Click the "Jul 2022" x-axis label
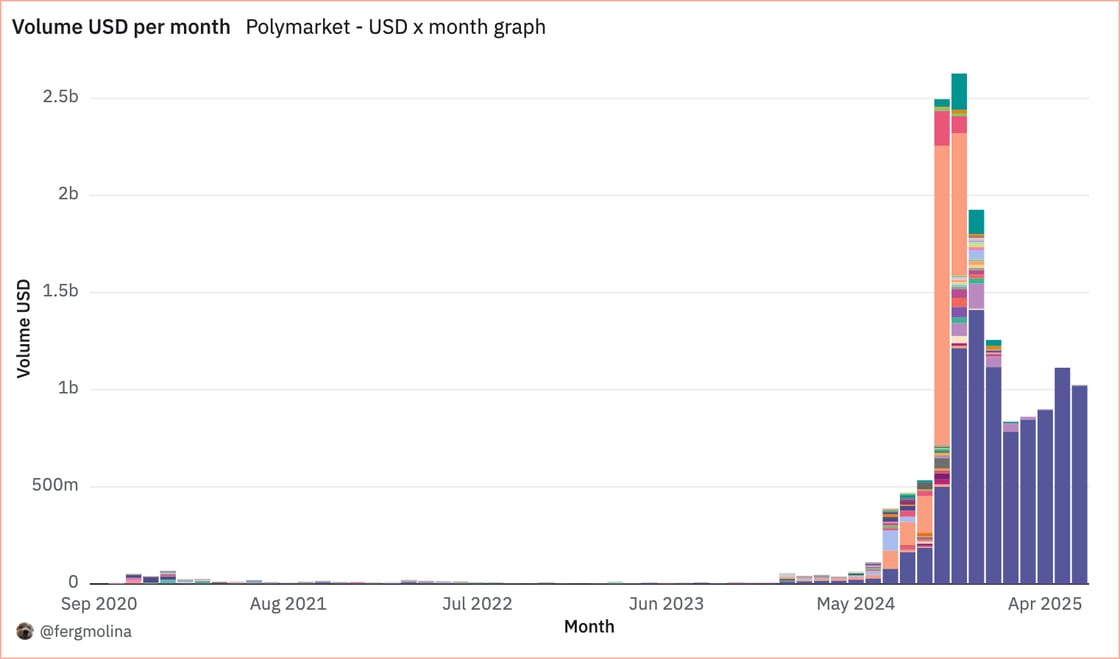 [x=477, y=604]
